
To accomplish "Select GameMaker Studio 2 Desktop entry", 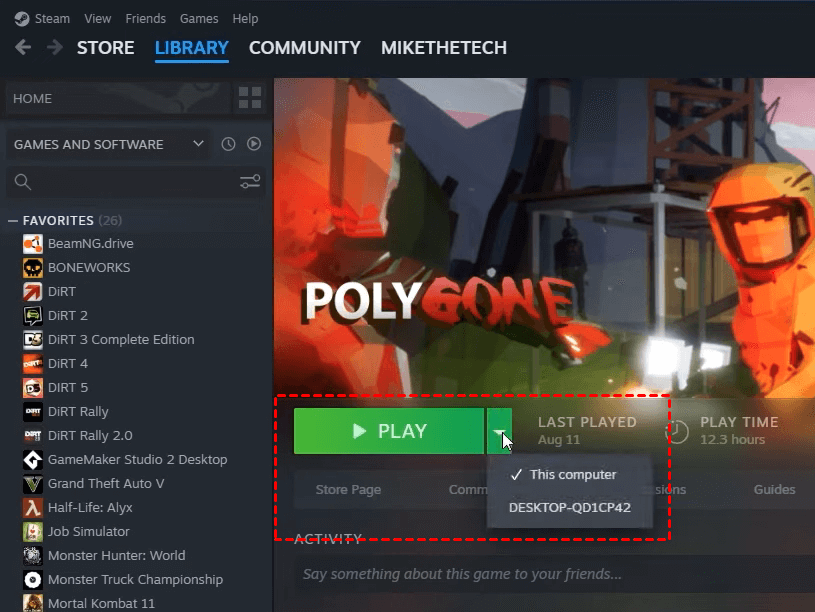I will point(137,460).
